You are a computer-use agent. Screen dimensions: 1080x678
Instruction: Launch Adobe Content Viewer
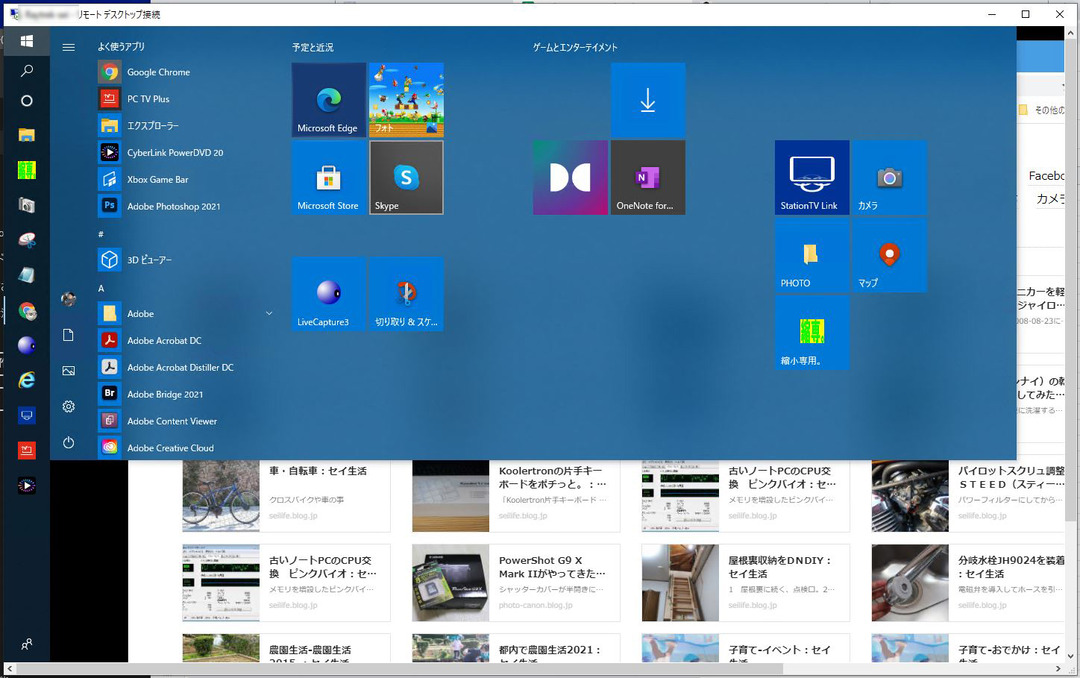172,422
